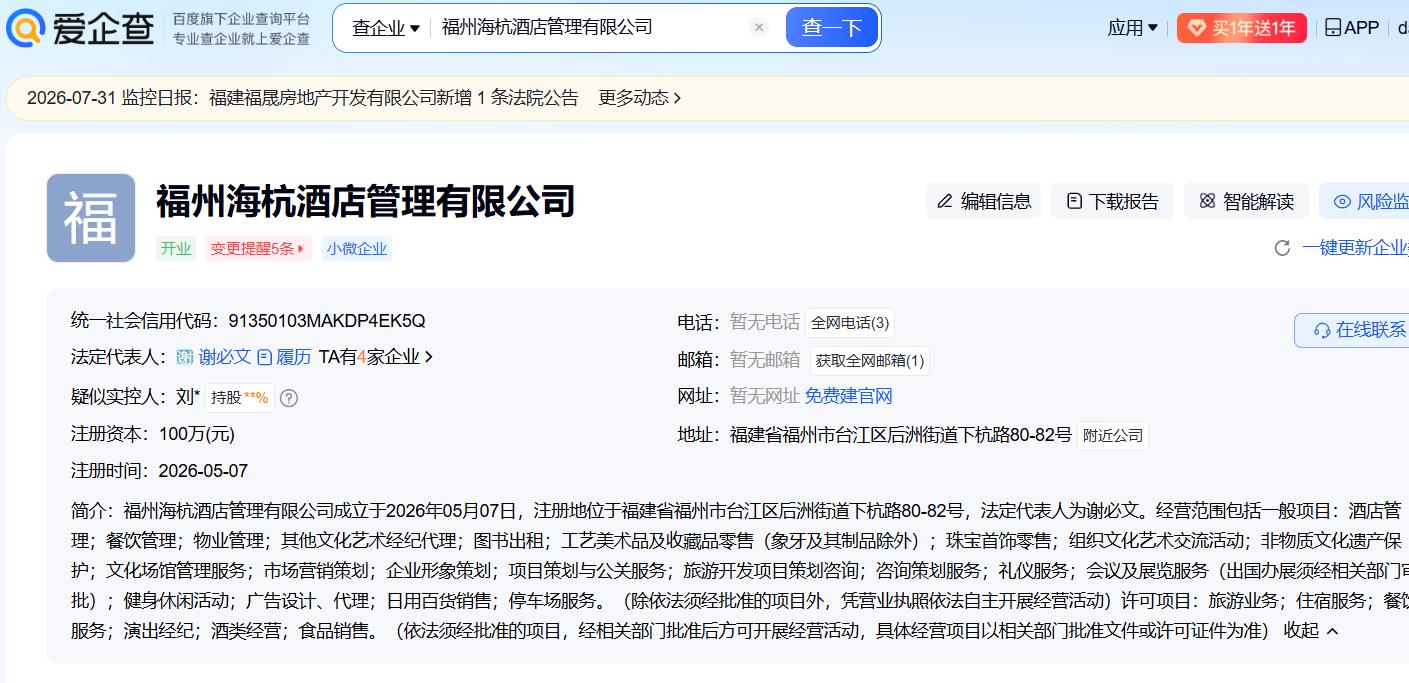Click the 查一下 search button
Viewport: 1409px width, 683px height.
(832, 28)
